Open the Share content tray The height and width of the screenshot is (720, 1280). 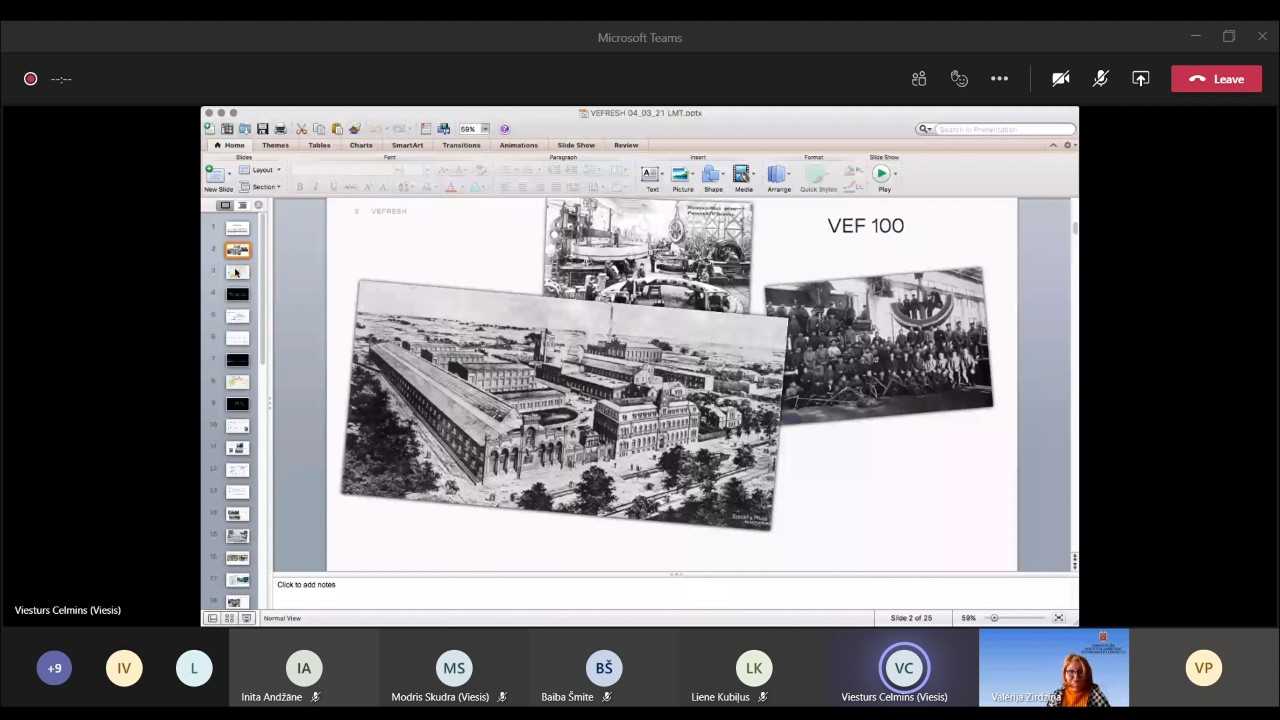click(x=1140, y=79)
